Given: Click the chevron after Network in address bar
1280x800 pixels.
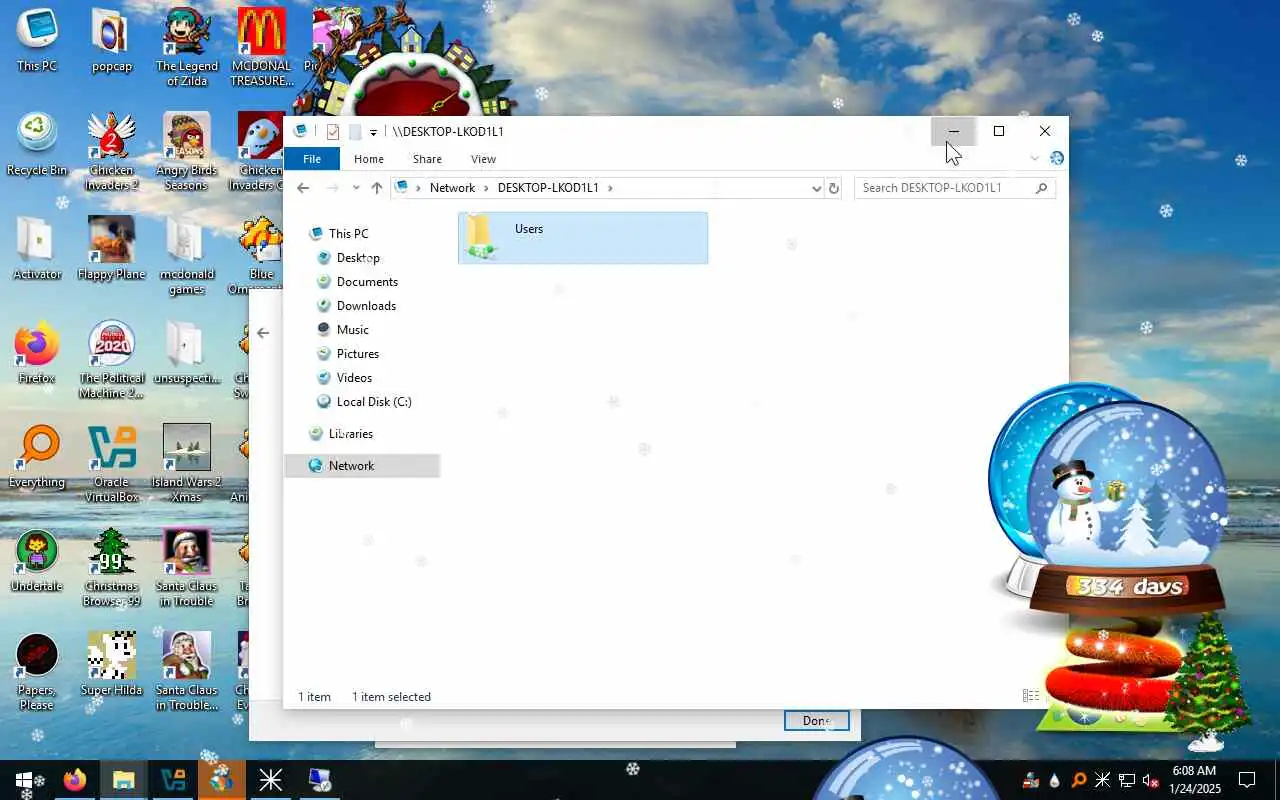Looking at the screenshot, I should point(487,188).
